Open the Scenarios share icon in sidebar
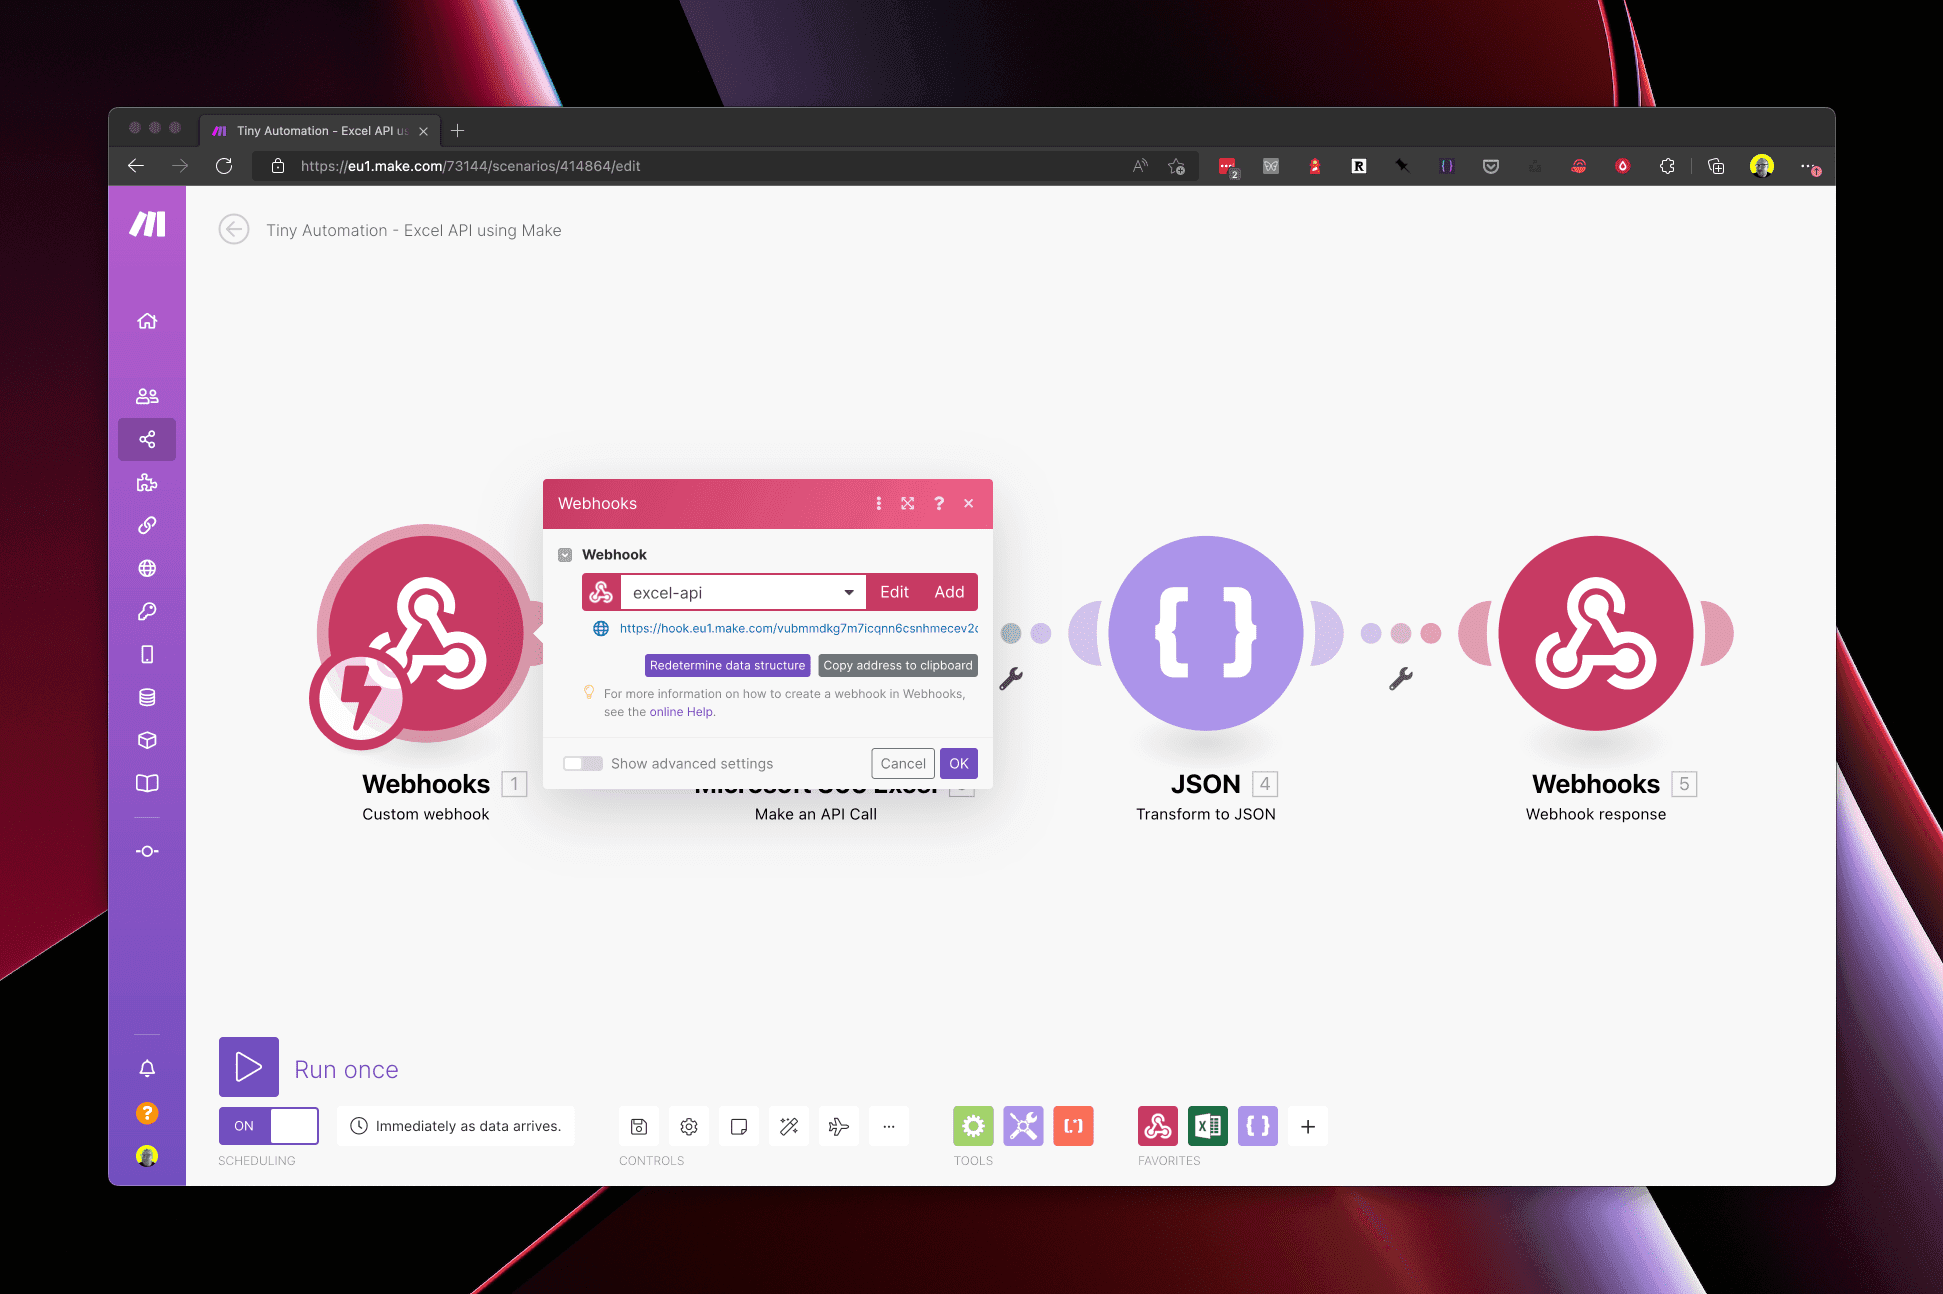The image size is (1943, 1294). click(x=147, y=439)
